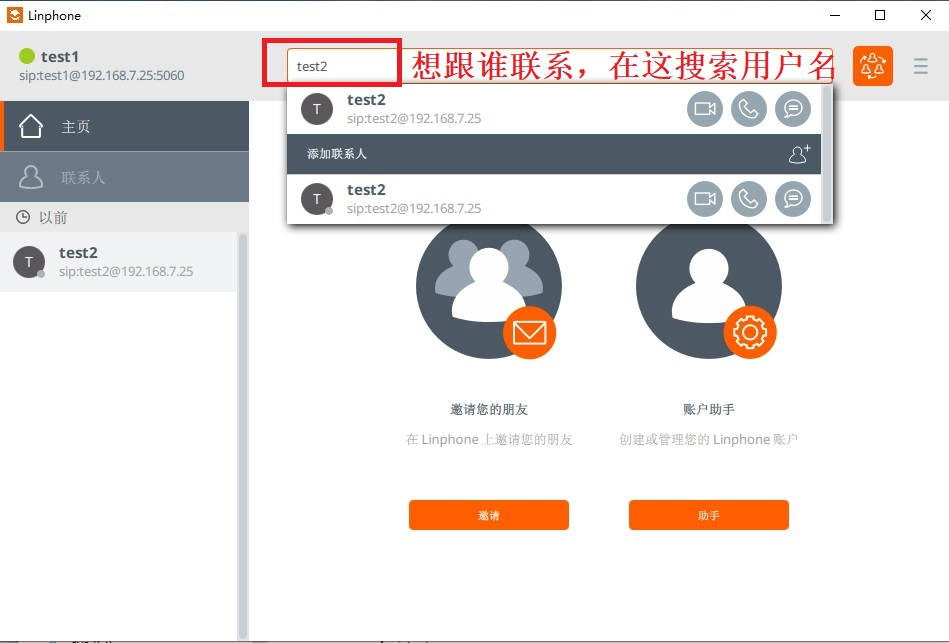
Task: Open a chat with test2
Action: coord(793,109)
